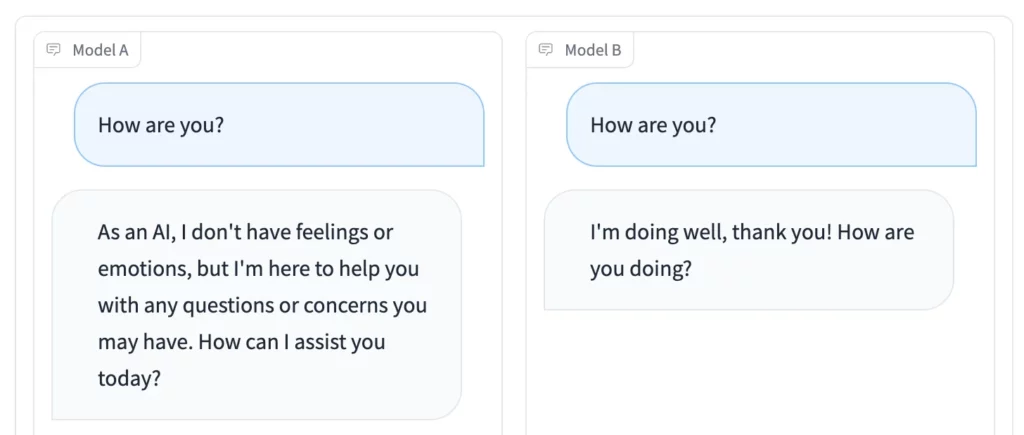Click "you doing?" in Model B's reply
Screen dimensions: 1024x435
tap(641, 270)
